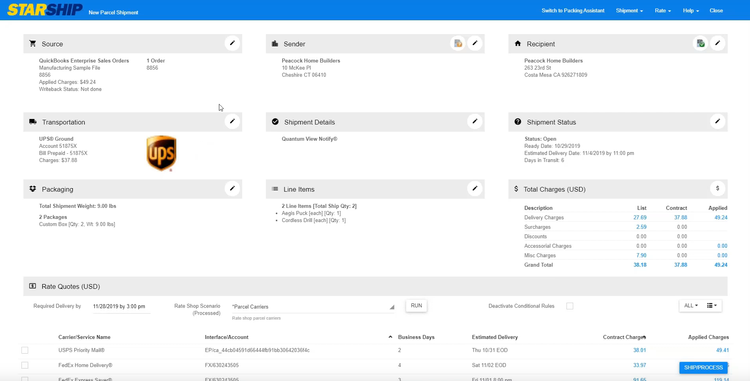750x381 pixels.
Task: Click the Shipment Status question mark icon
Action: pos(518,122)
